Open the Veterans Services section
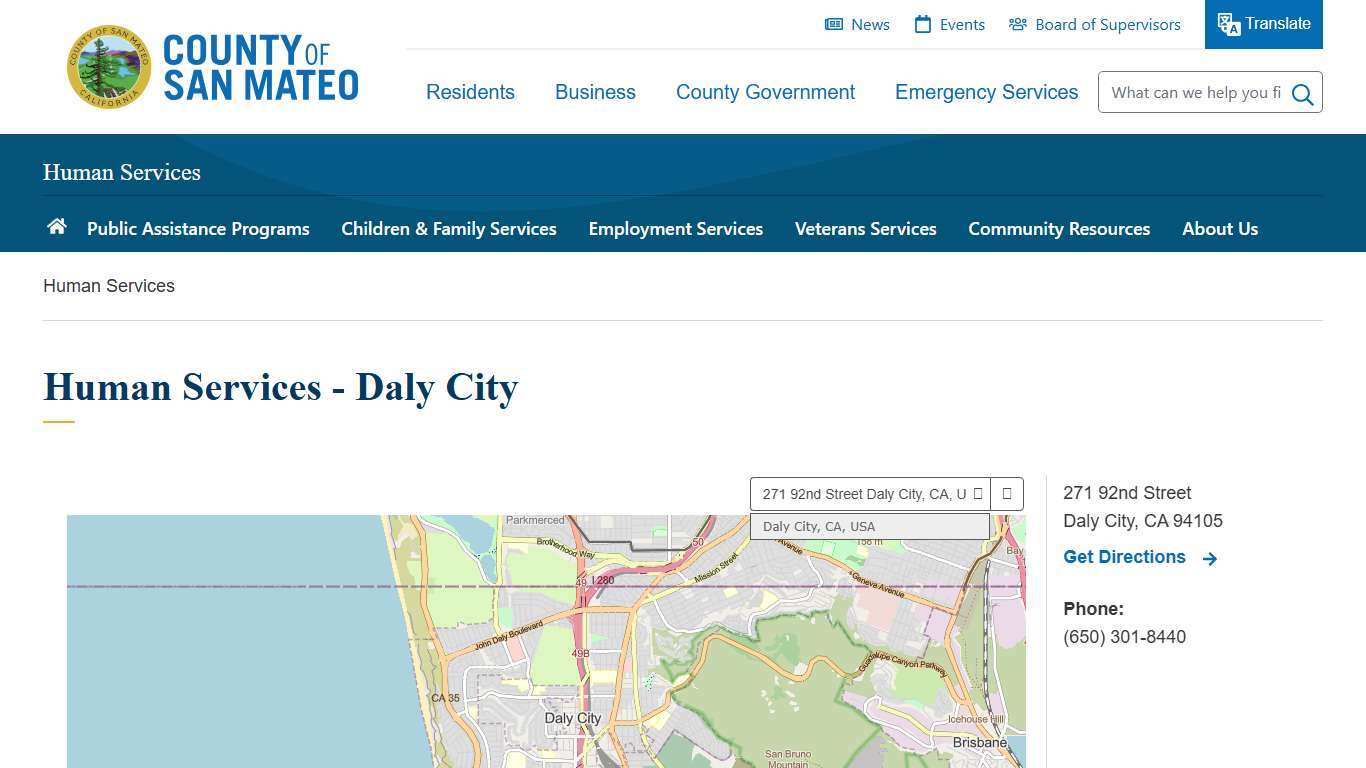 [866, 229]
